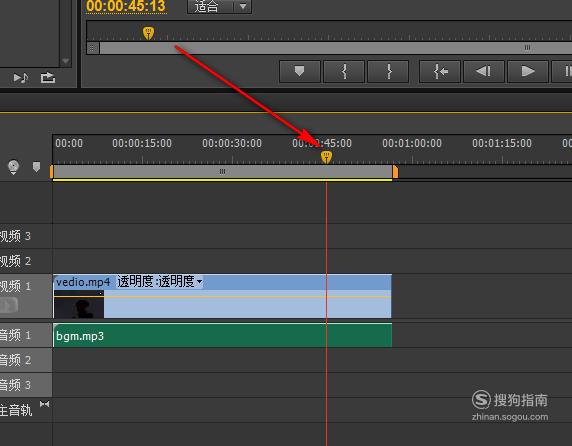Click the 视频 1 display style button
The width and height of the screenshot is (572, 446).
9,305
